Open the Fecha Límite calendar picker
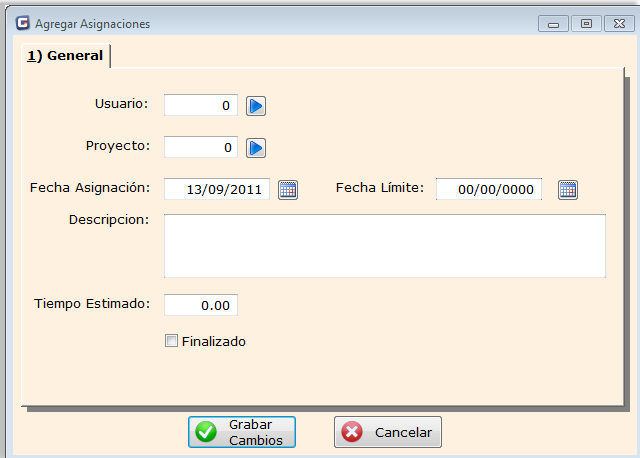640x458 pixels. click(568, 190)
